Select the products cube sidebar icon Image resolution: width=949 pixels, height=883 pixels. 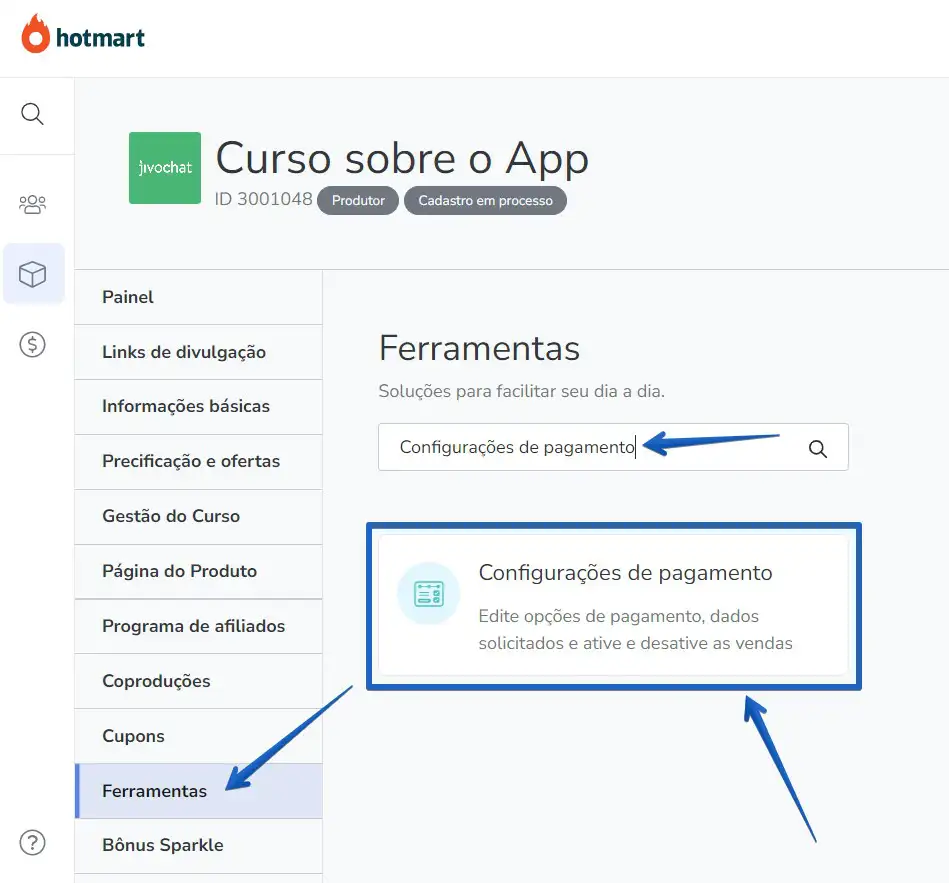[33, 274]
